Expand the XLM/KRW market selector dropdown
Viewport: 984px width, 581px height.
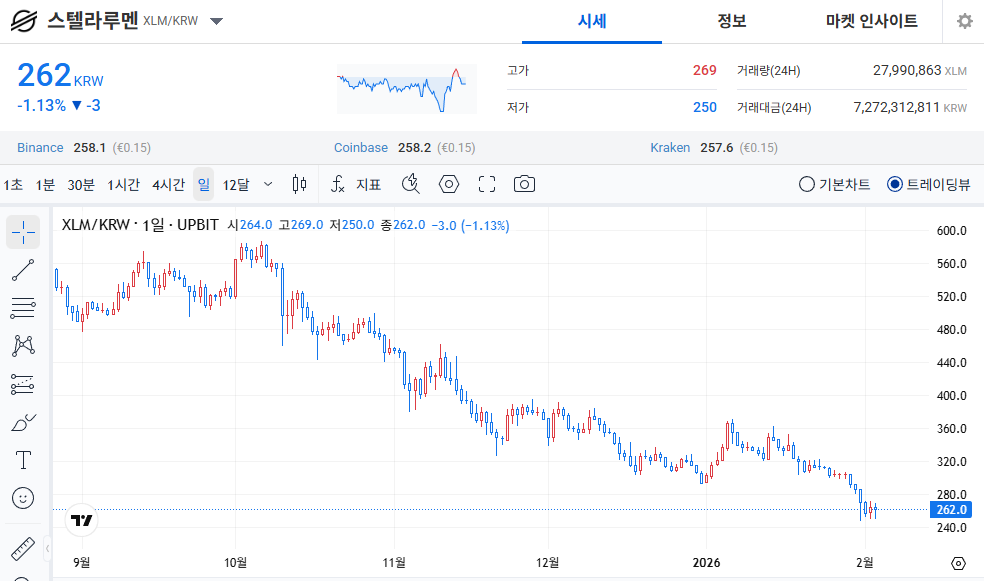[x=217, y=21]
